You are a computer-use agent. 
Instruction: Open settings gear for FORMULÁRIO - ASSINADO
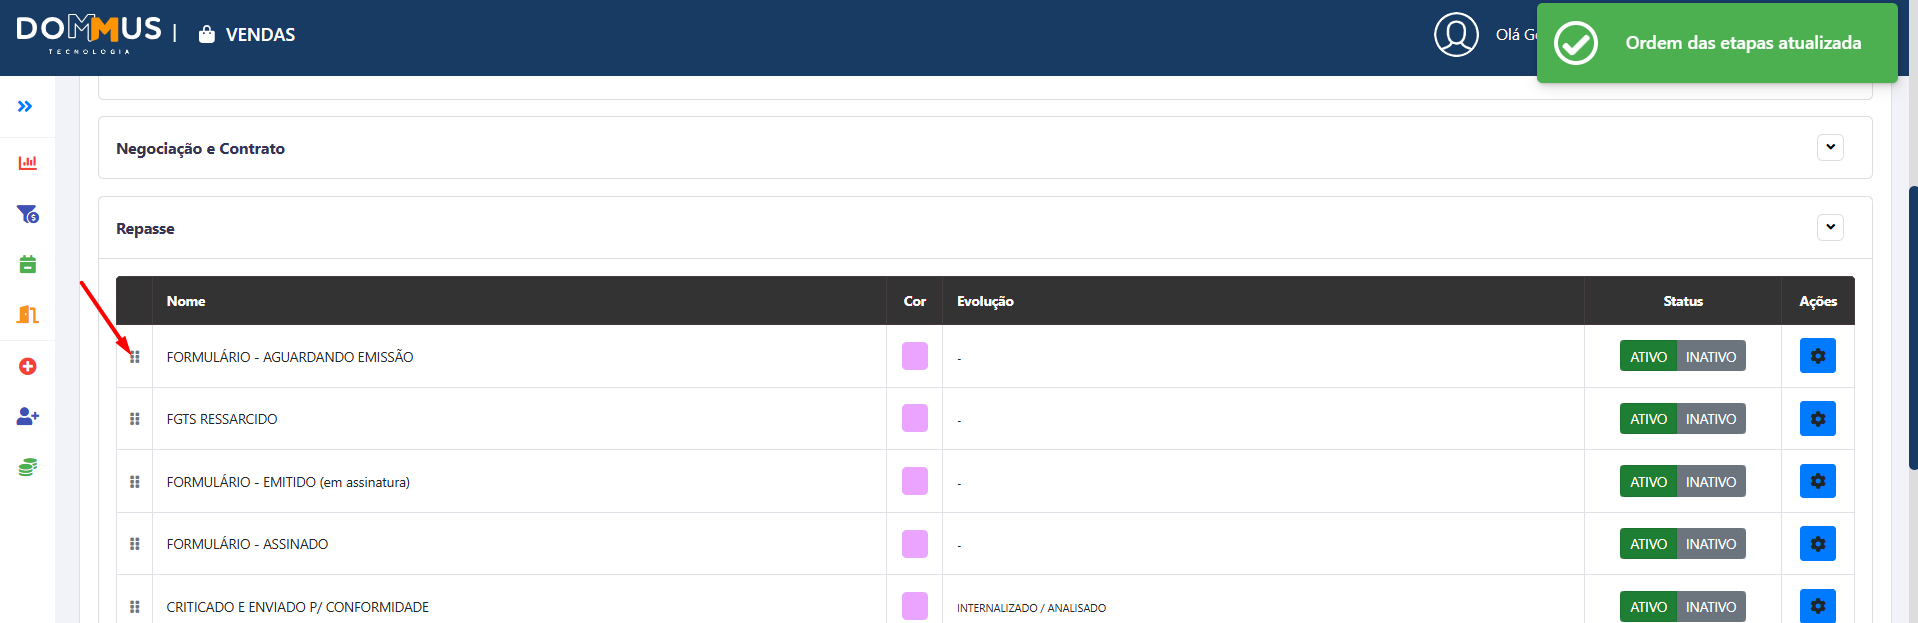[x=1817, y=544]
